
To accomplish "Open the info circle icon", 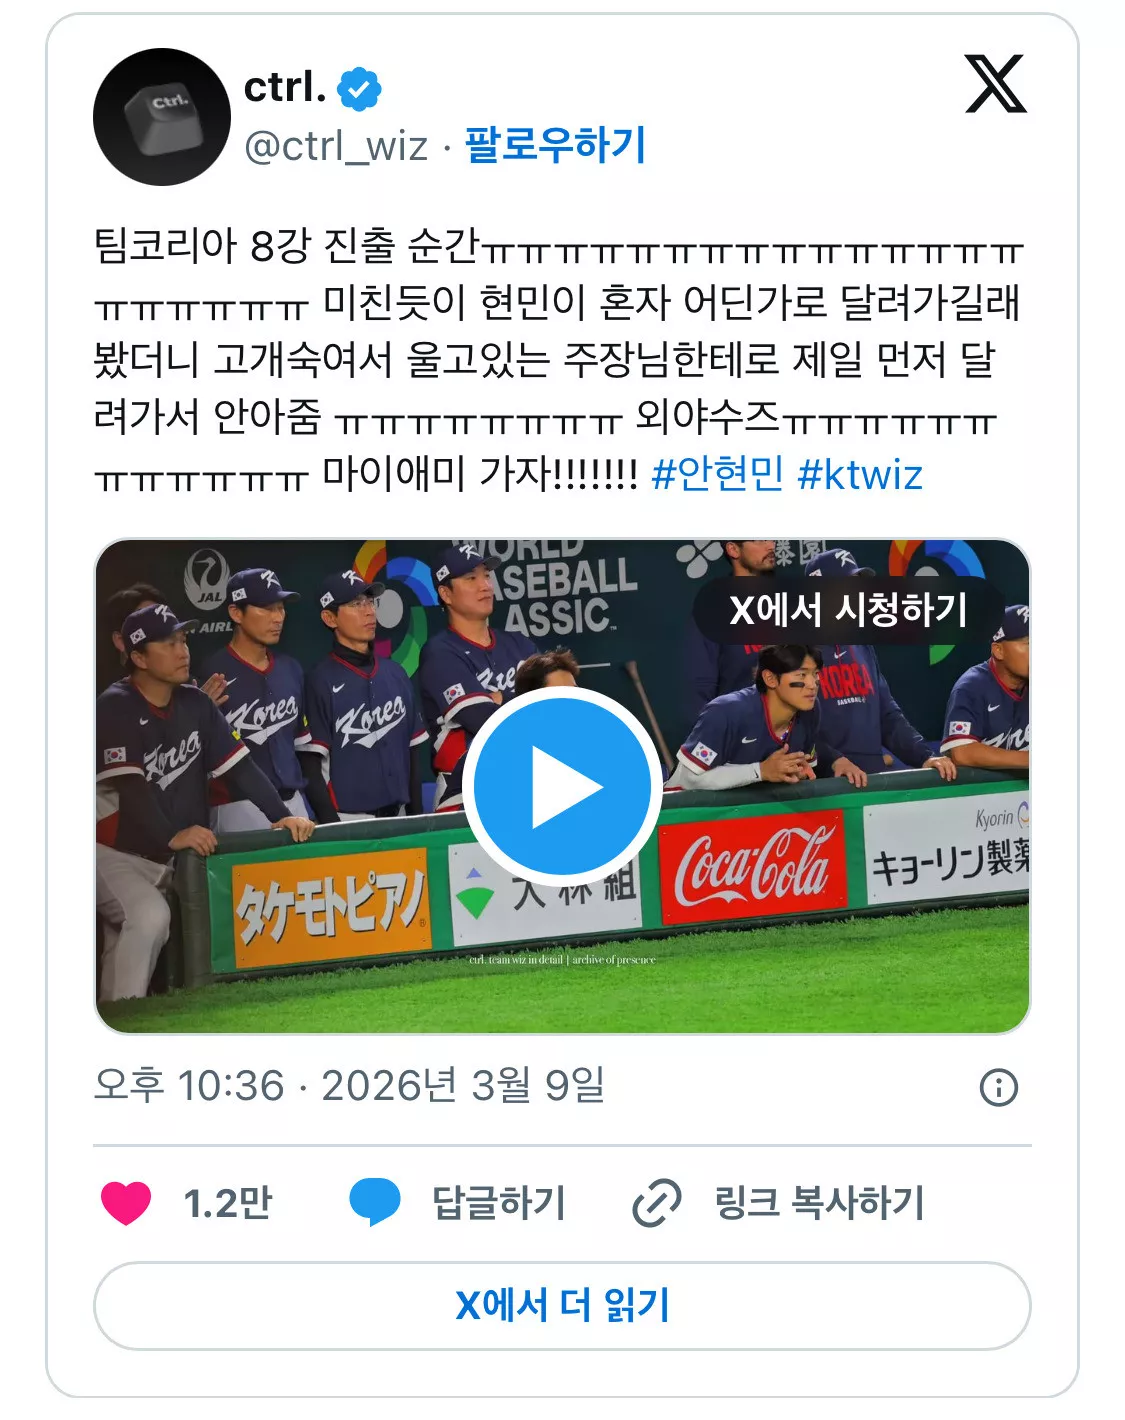I will pos(999,1087).
